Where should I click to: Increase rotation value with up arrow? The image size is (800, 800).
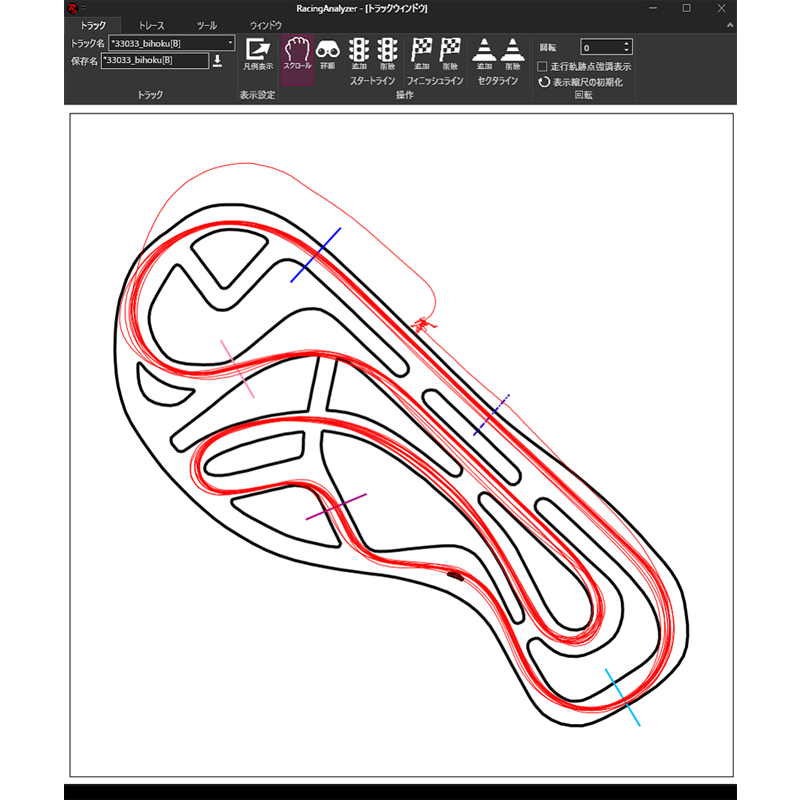pyautogui.click(x=627, y=44)
